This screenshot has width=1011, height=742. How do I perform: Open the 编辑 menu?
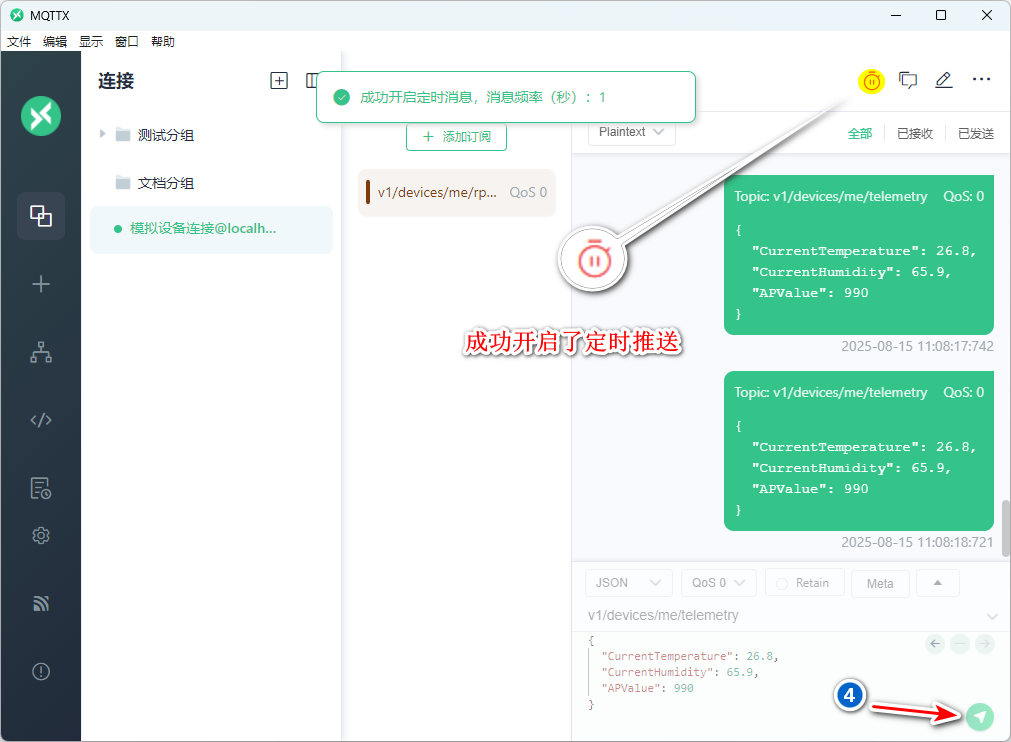pos(55,42)
